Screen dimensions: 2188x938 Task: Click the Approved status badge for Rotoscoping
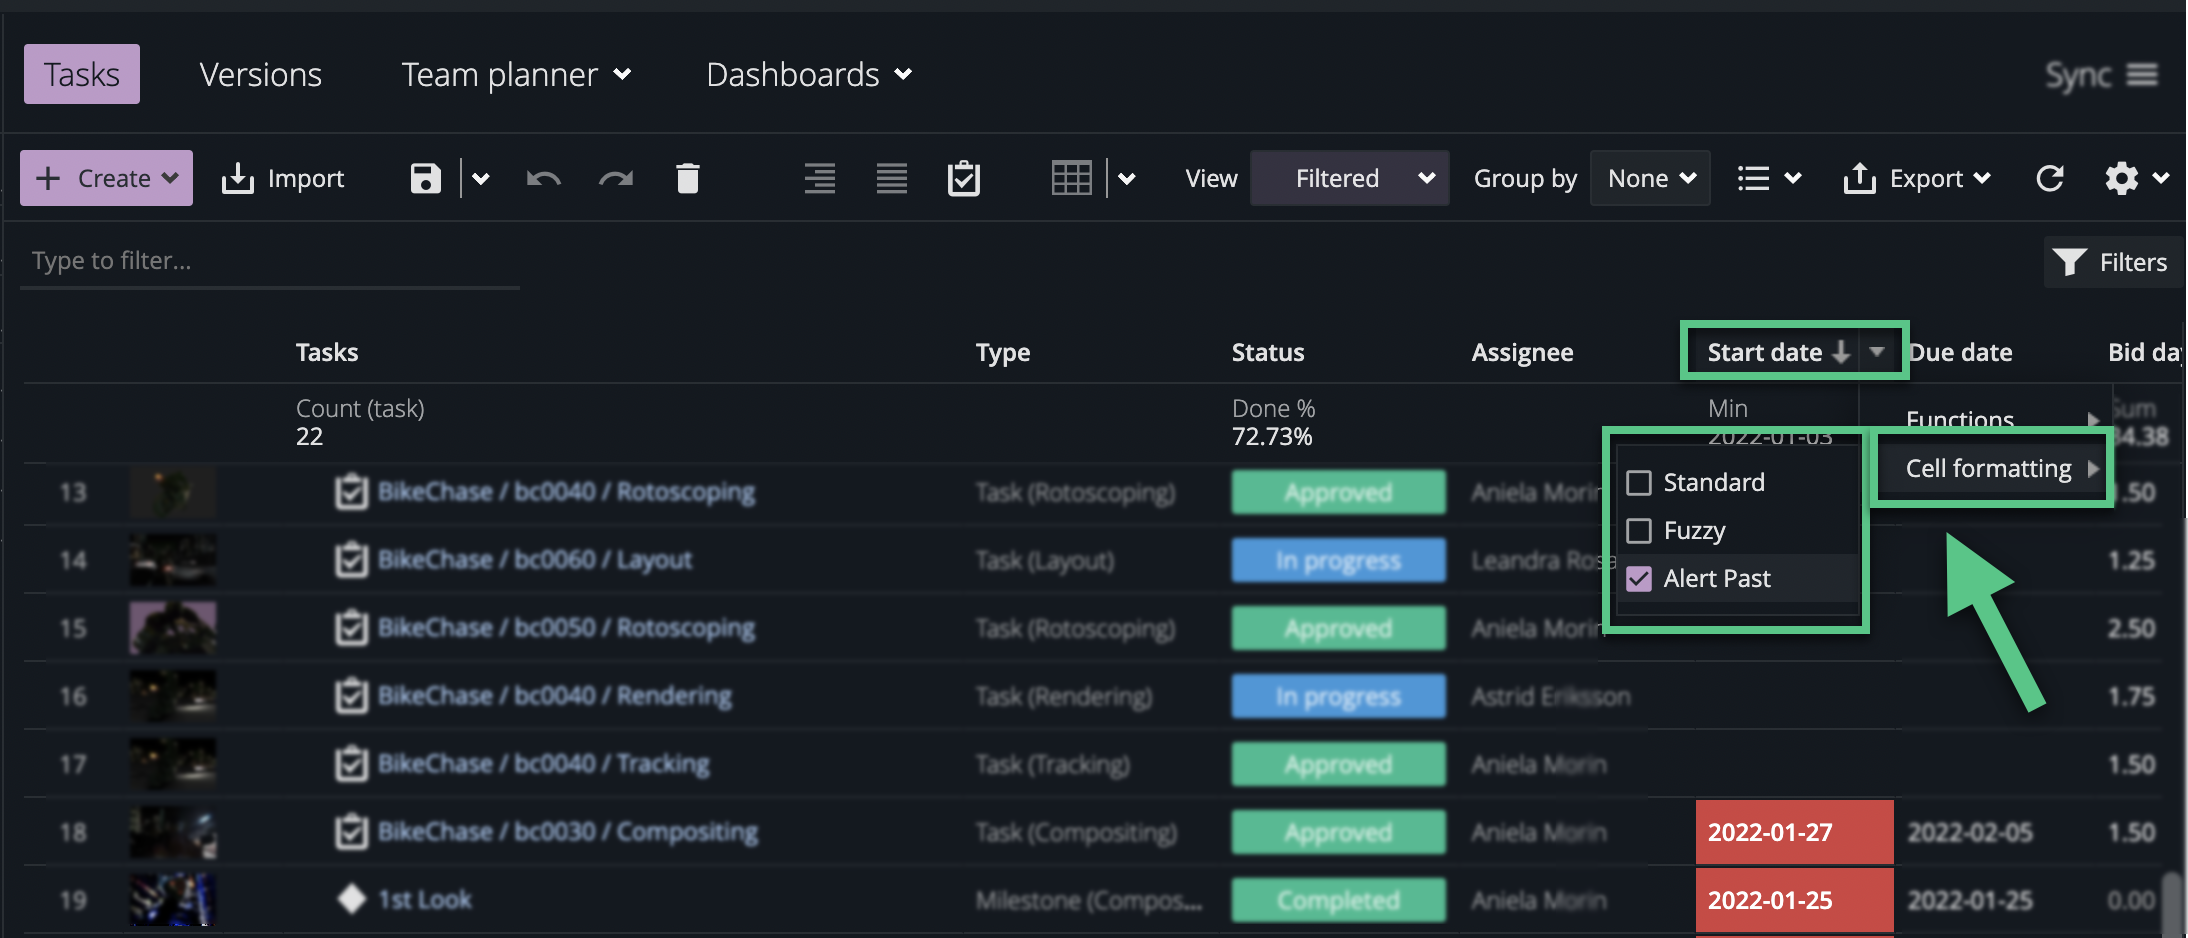point(1337,492)
